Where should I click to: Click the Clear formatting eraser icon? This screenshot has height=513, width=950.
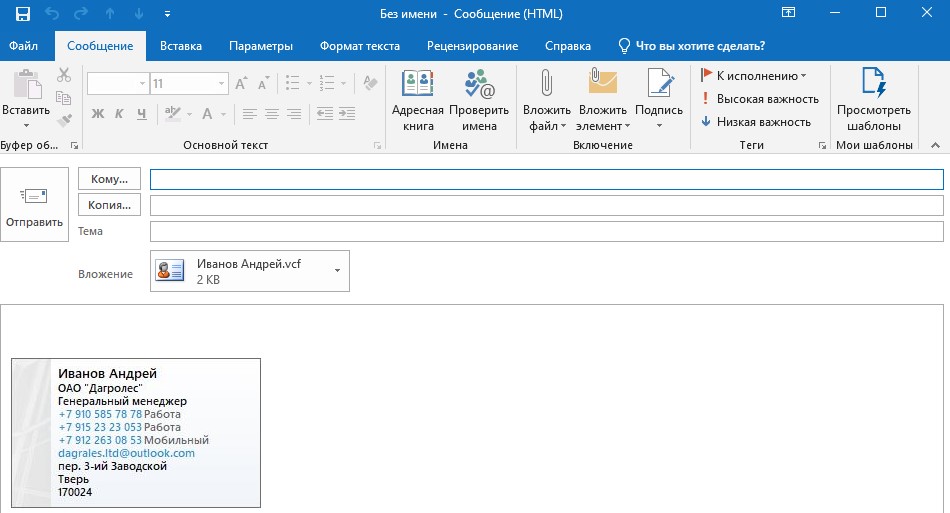tap(370, 83)
